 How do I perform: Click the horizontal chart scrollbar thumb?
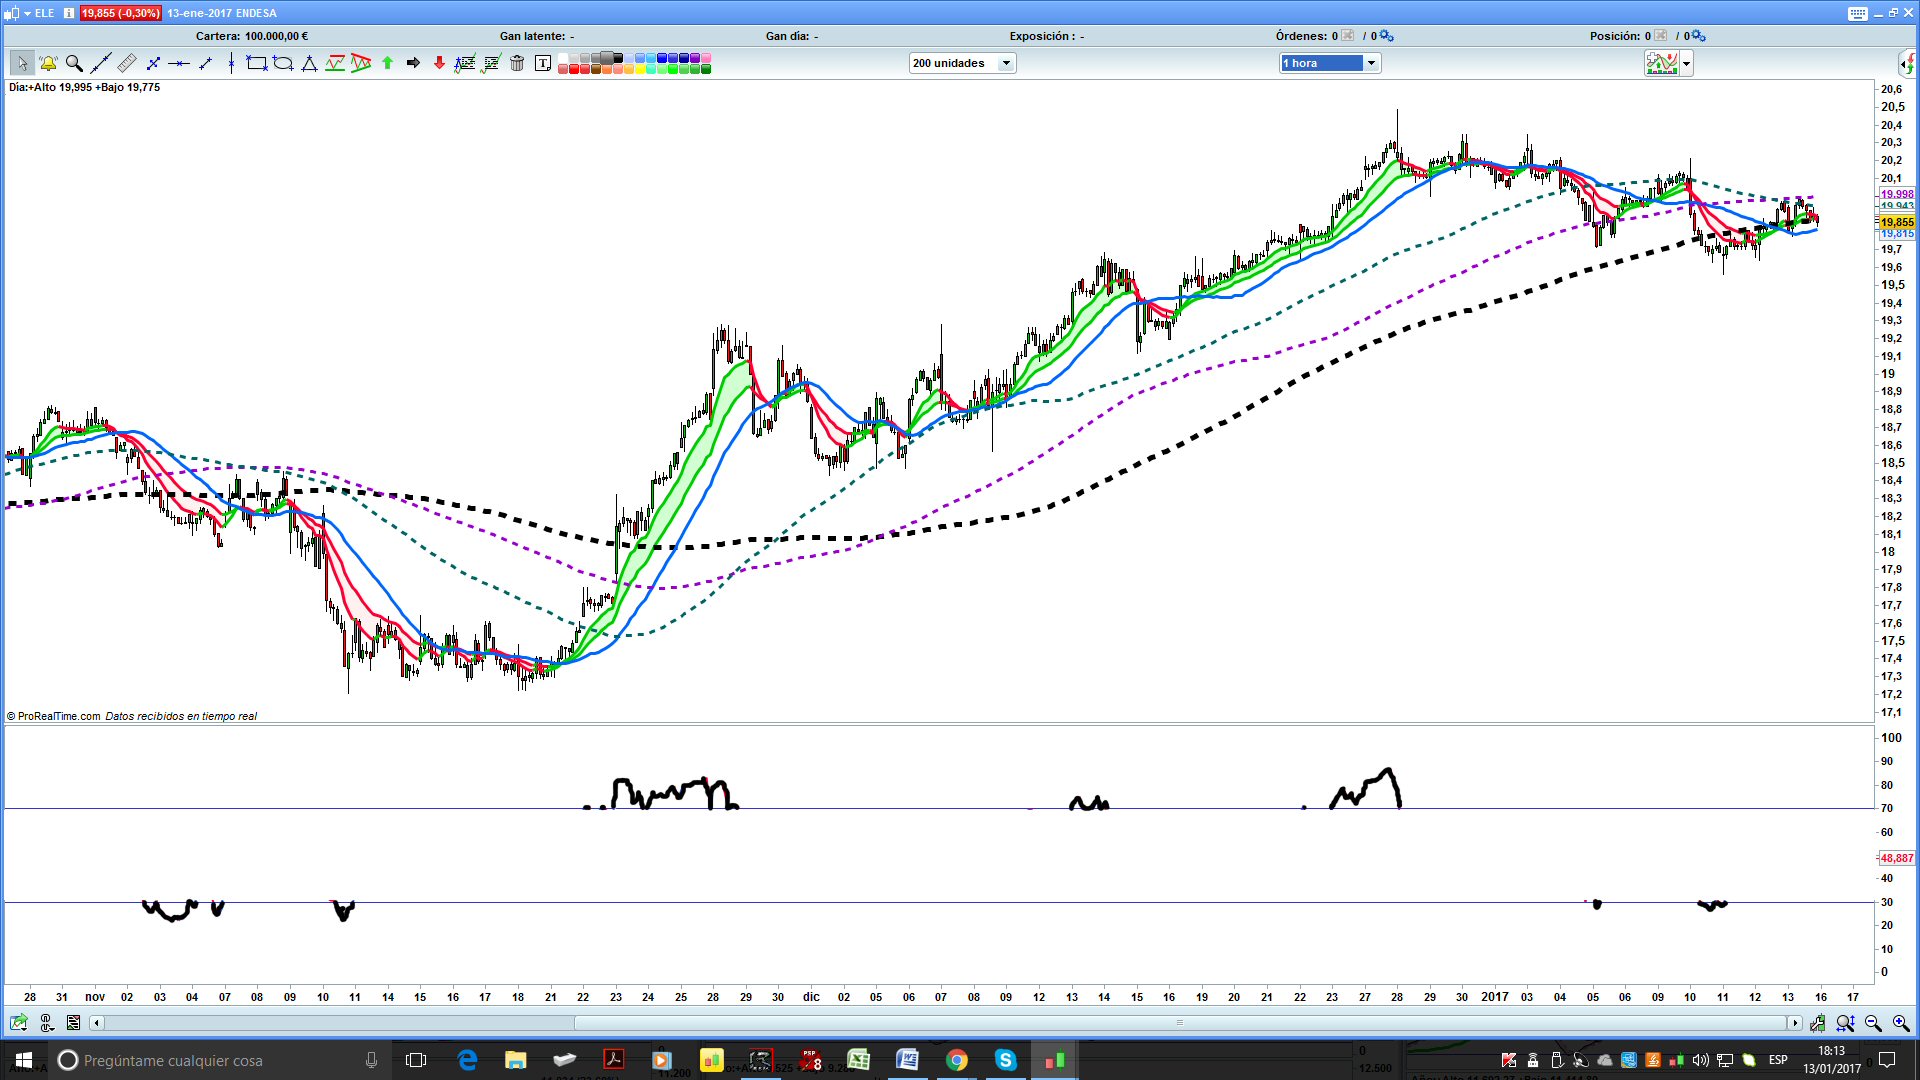click(x=1180, y=1023)
